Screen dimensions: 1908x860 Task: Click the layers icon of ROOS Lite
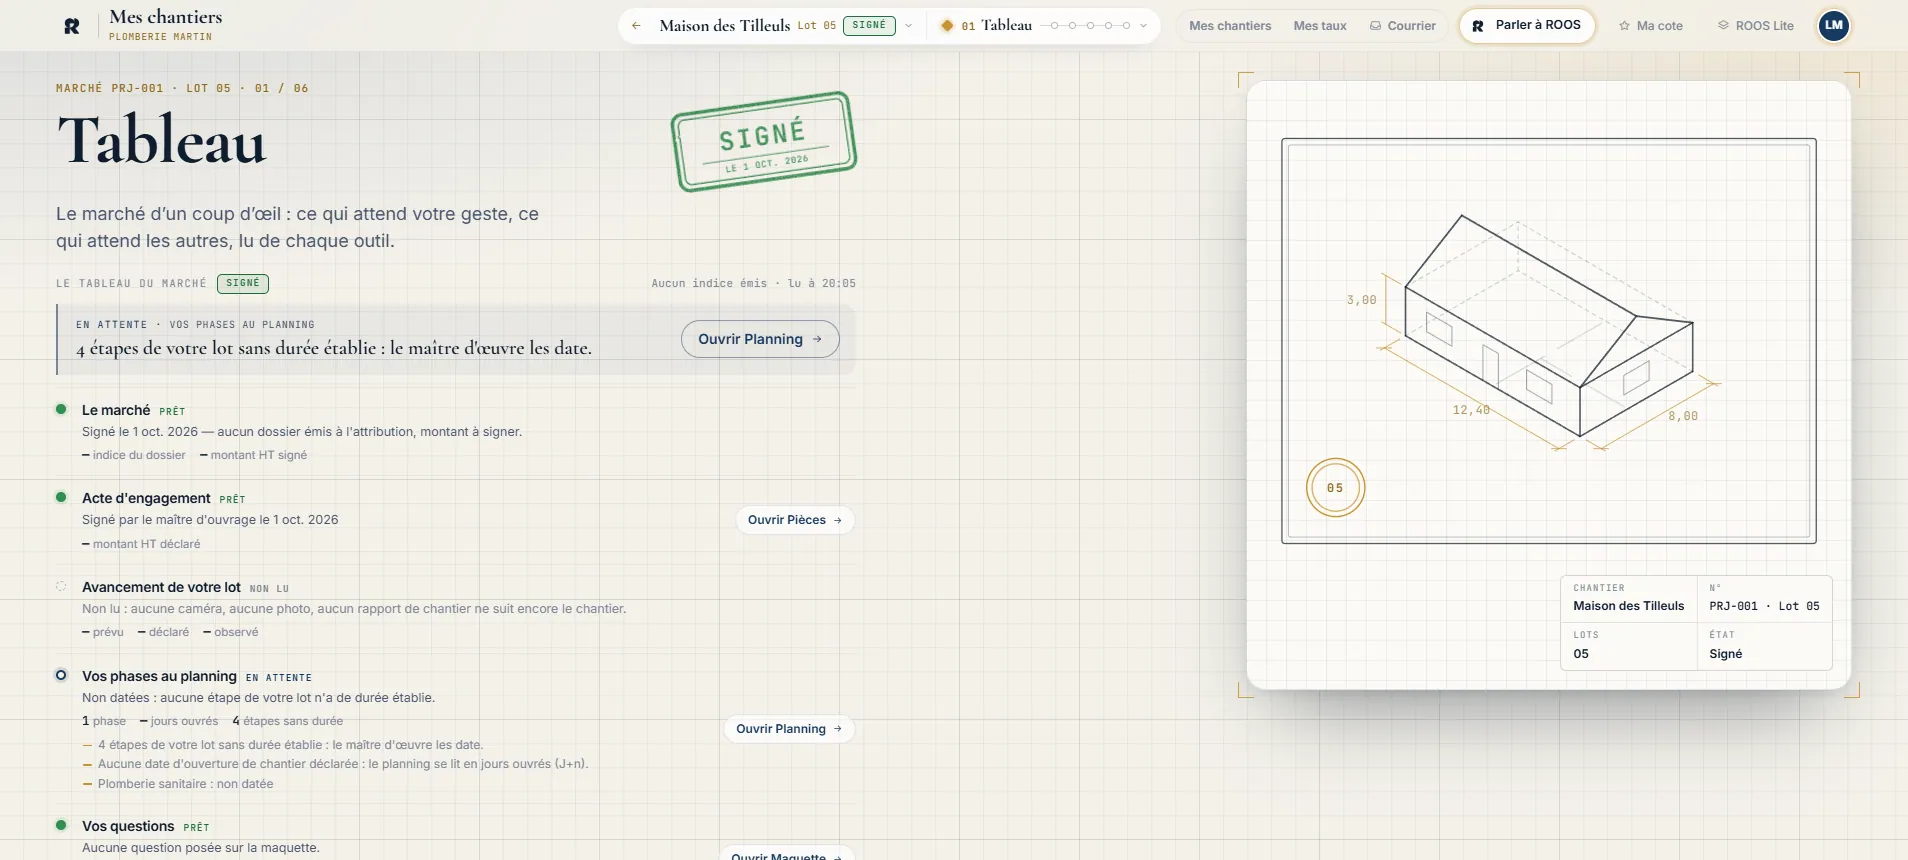pyautogui.click(x=1723, y=26)
